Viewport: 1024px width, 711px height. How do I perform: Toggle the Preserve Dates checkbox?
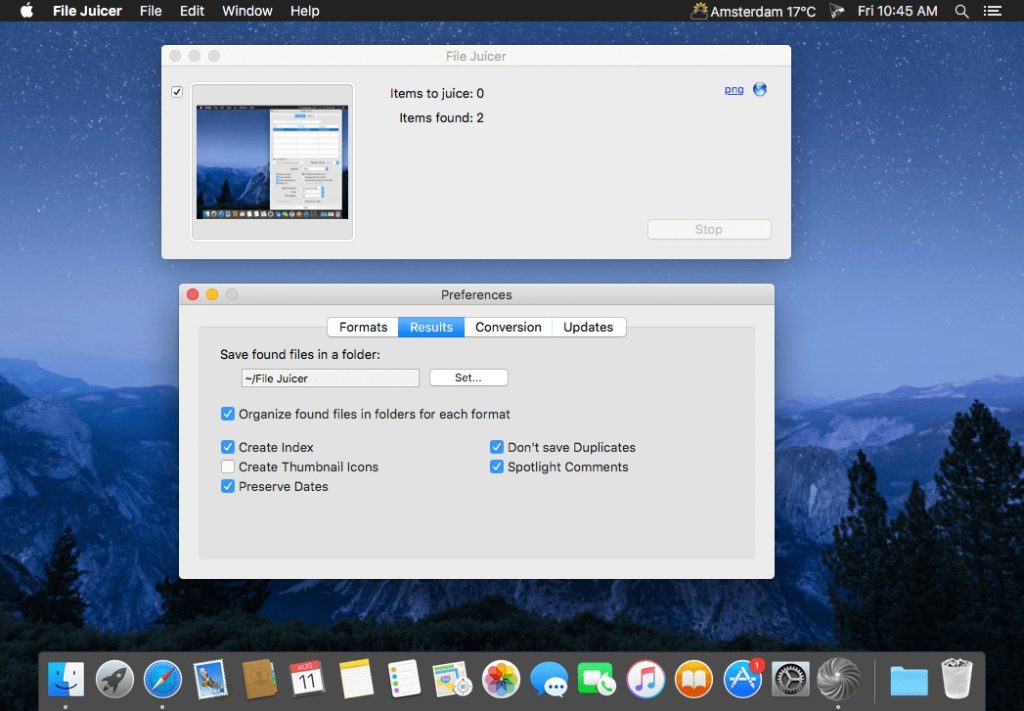point(228,487)
